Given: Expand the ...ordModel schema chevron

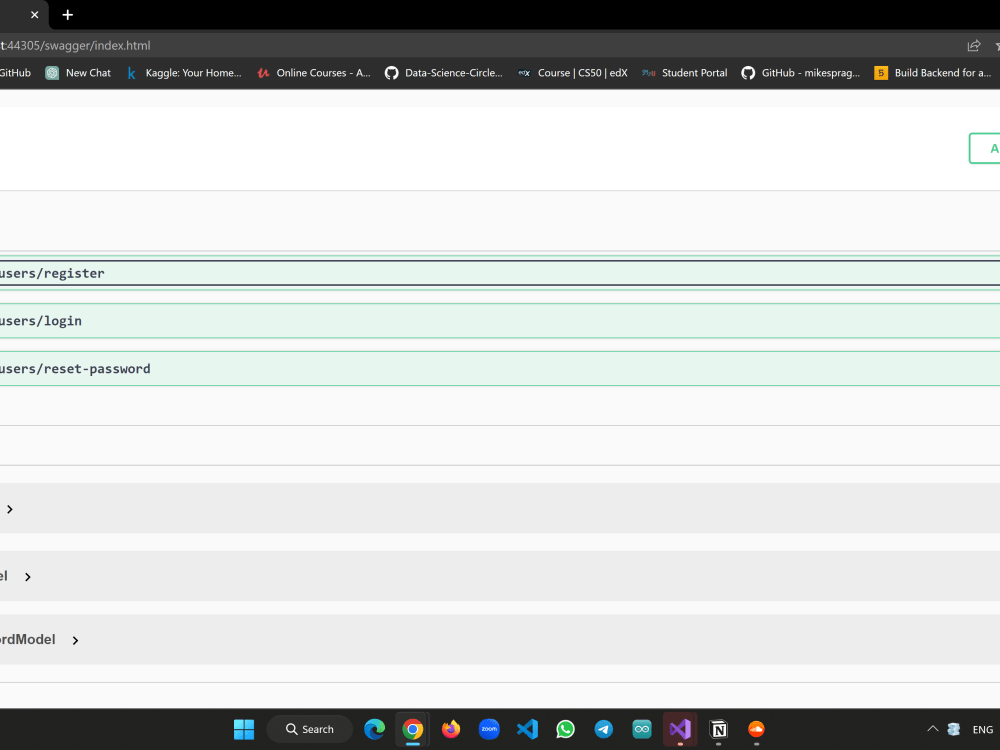Looking at the screenshot, I should pyautogui.click(x=75, y=640).
